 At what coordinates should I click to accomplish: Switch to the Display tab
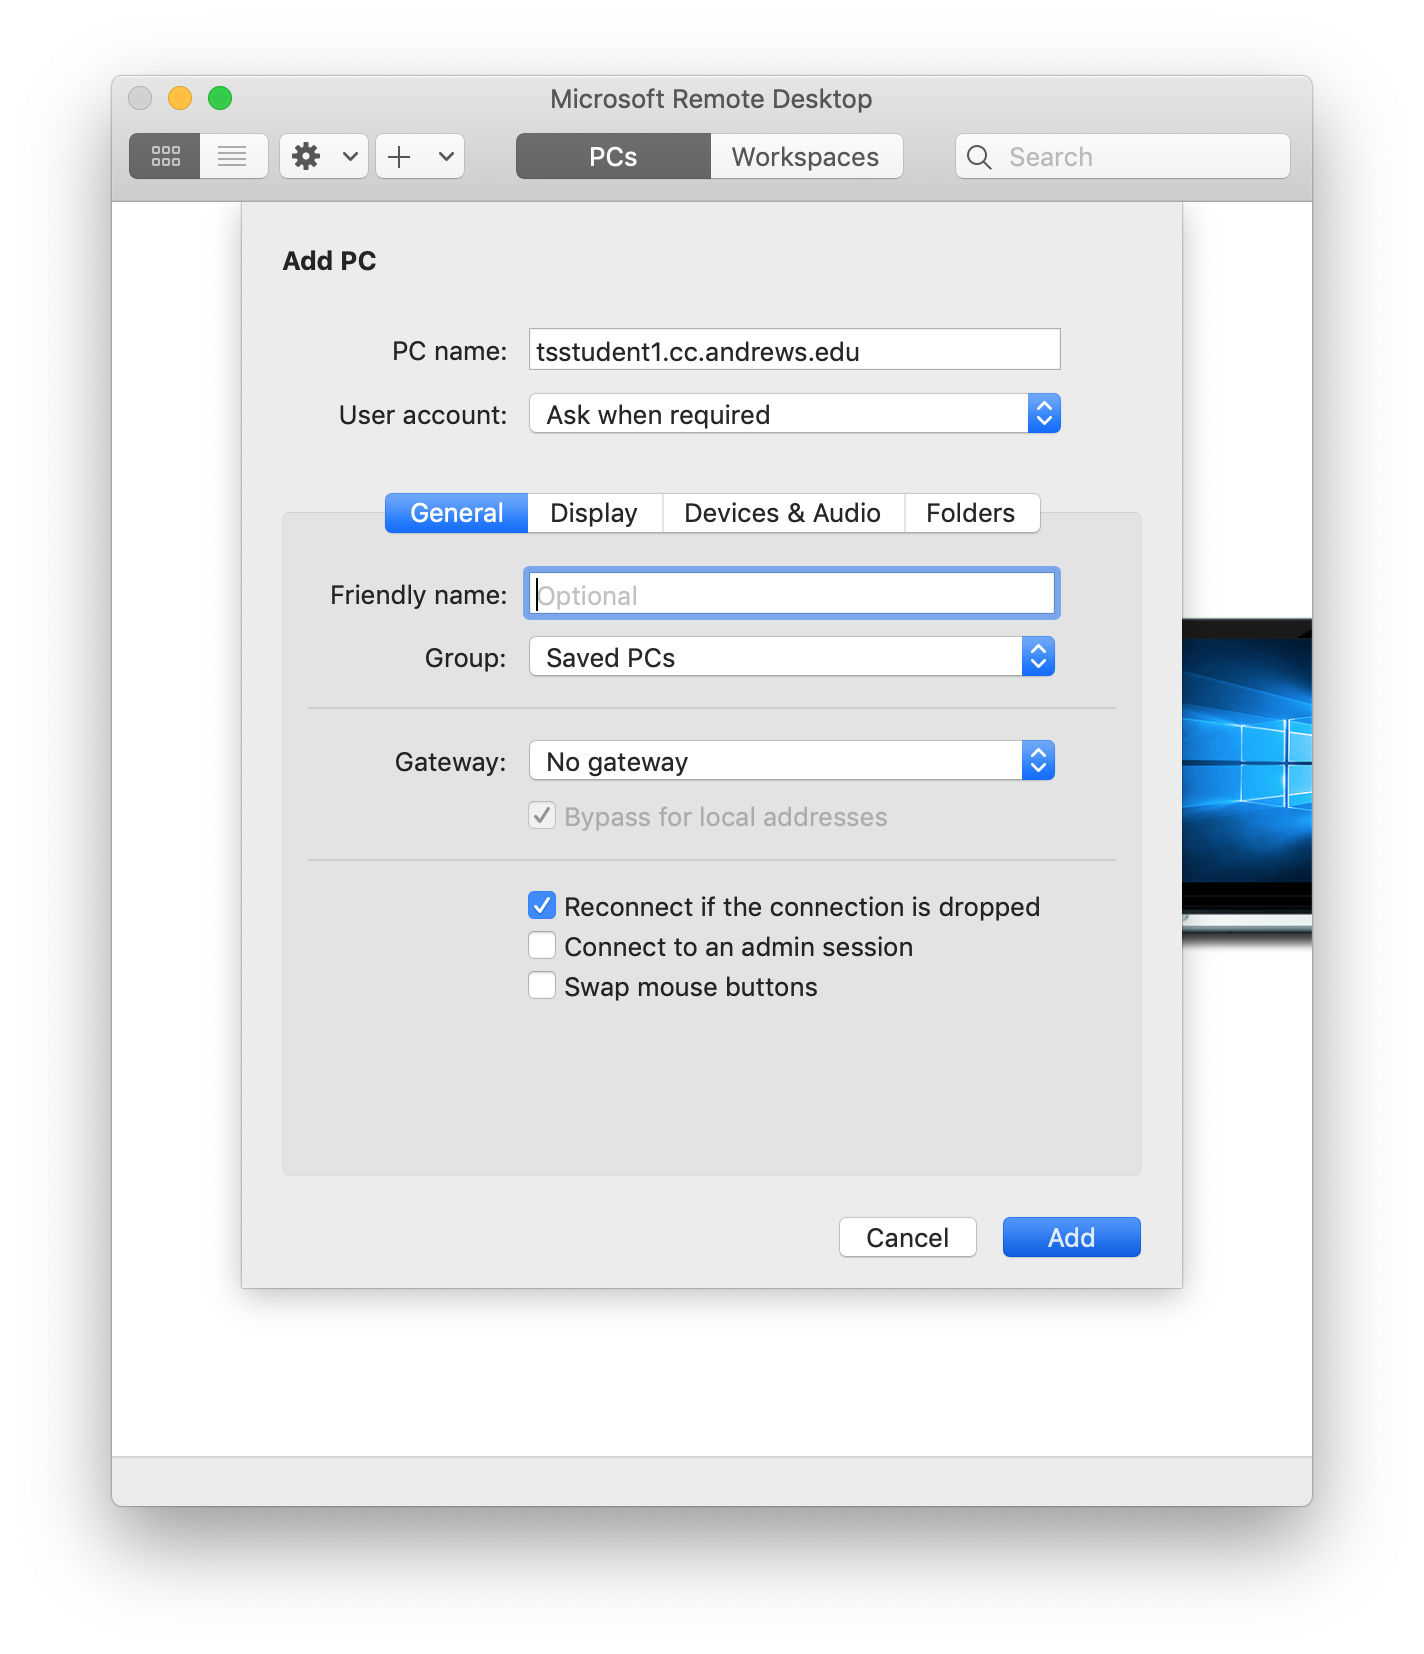[594, 513]
